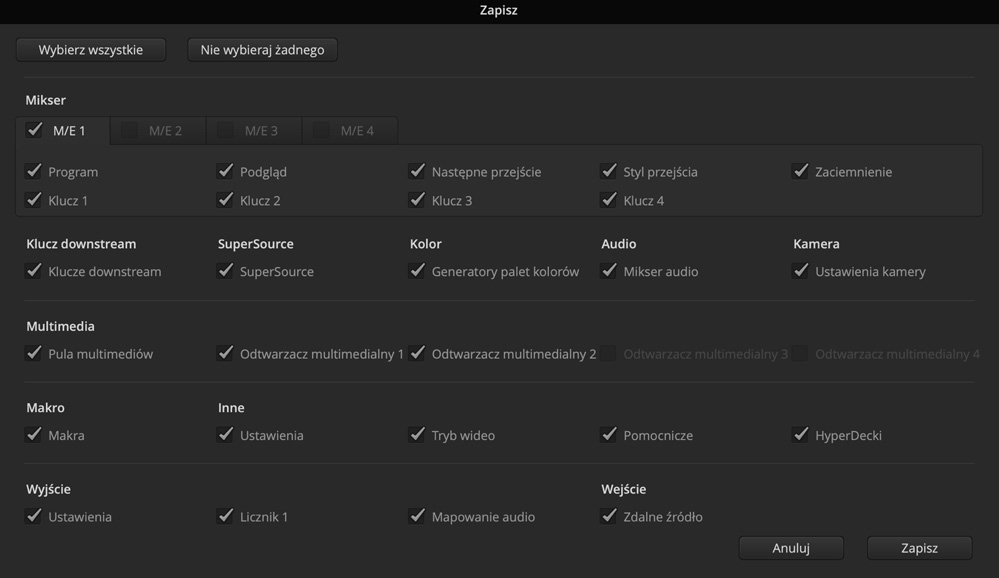
Task: Click the Wybierz wszystkie button
Action: (x=91, y=50)
